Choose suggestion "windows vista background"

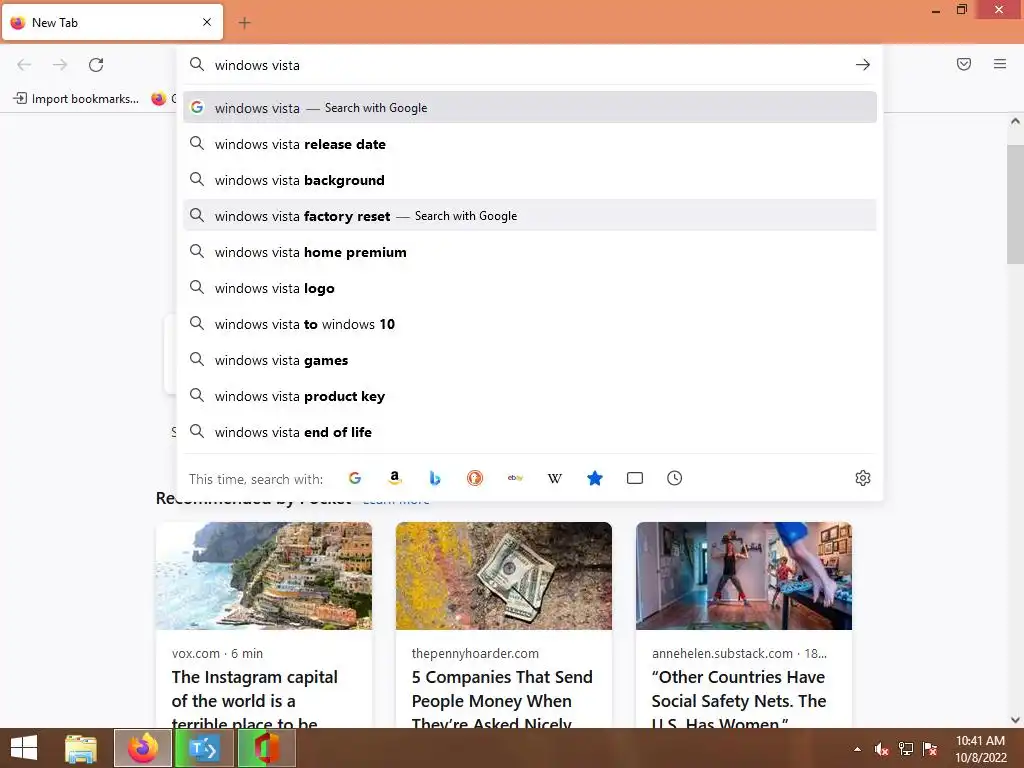coord(530,180)
